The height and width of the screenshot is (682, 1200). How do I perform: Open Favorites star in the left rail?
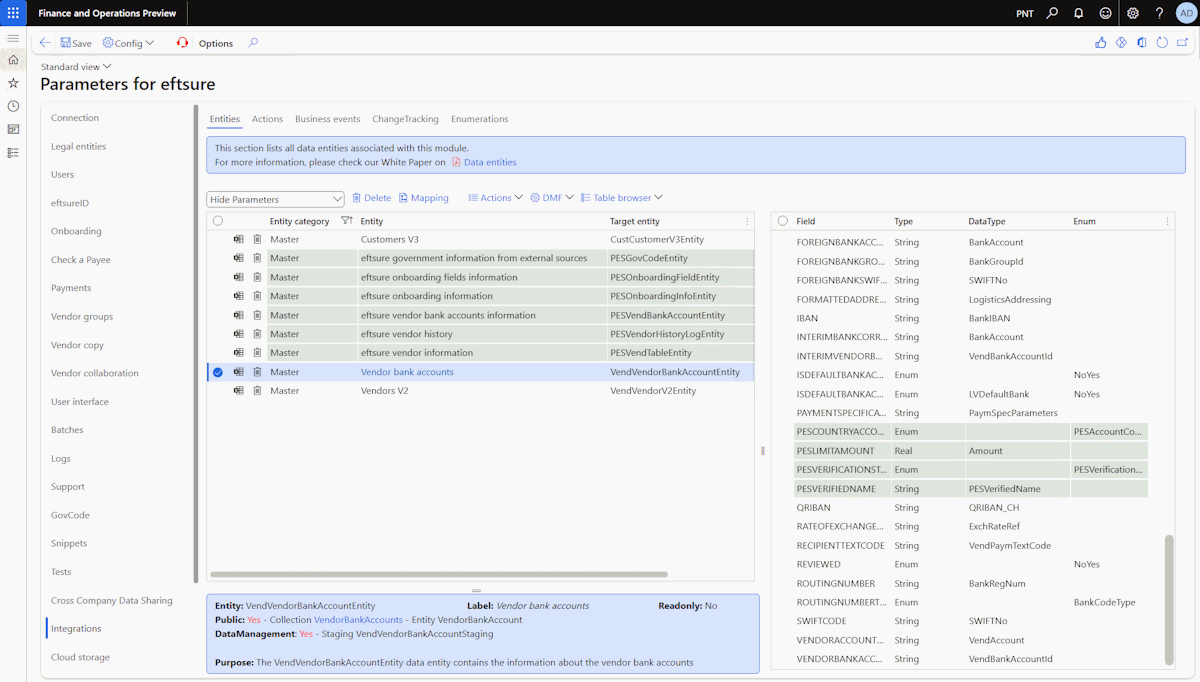(x=13, y=83)
